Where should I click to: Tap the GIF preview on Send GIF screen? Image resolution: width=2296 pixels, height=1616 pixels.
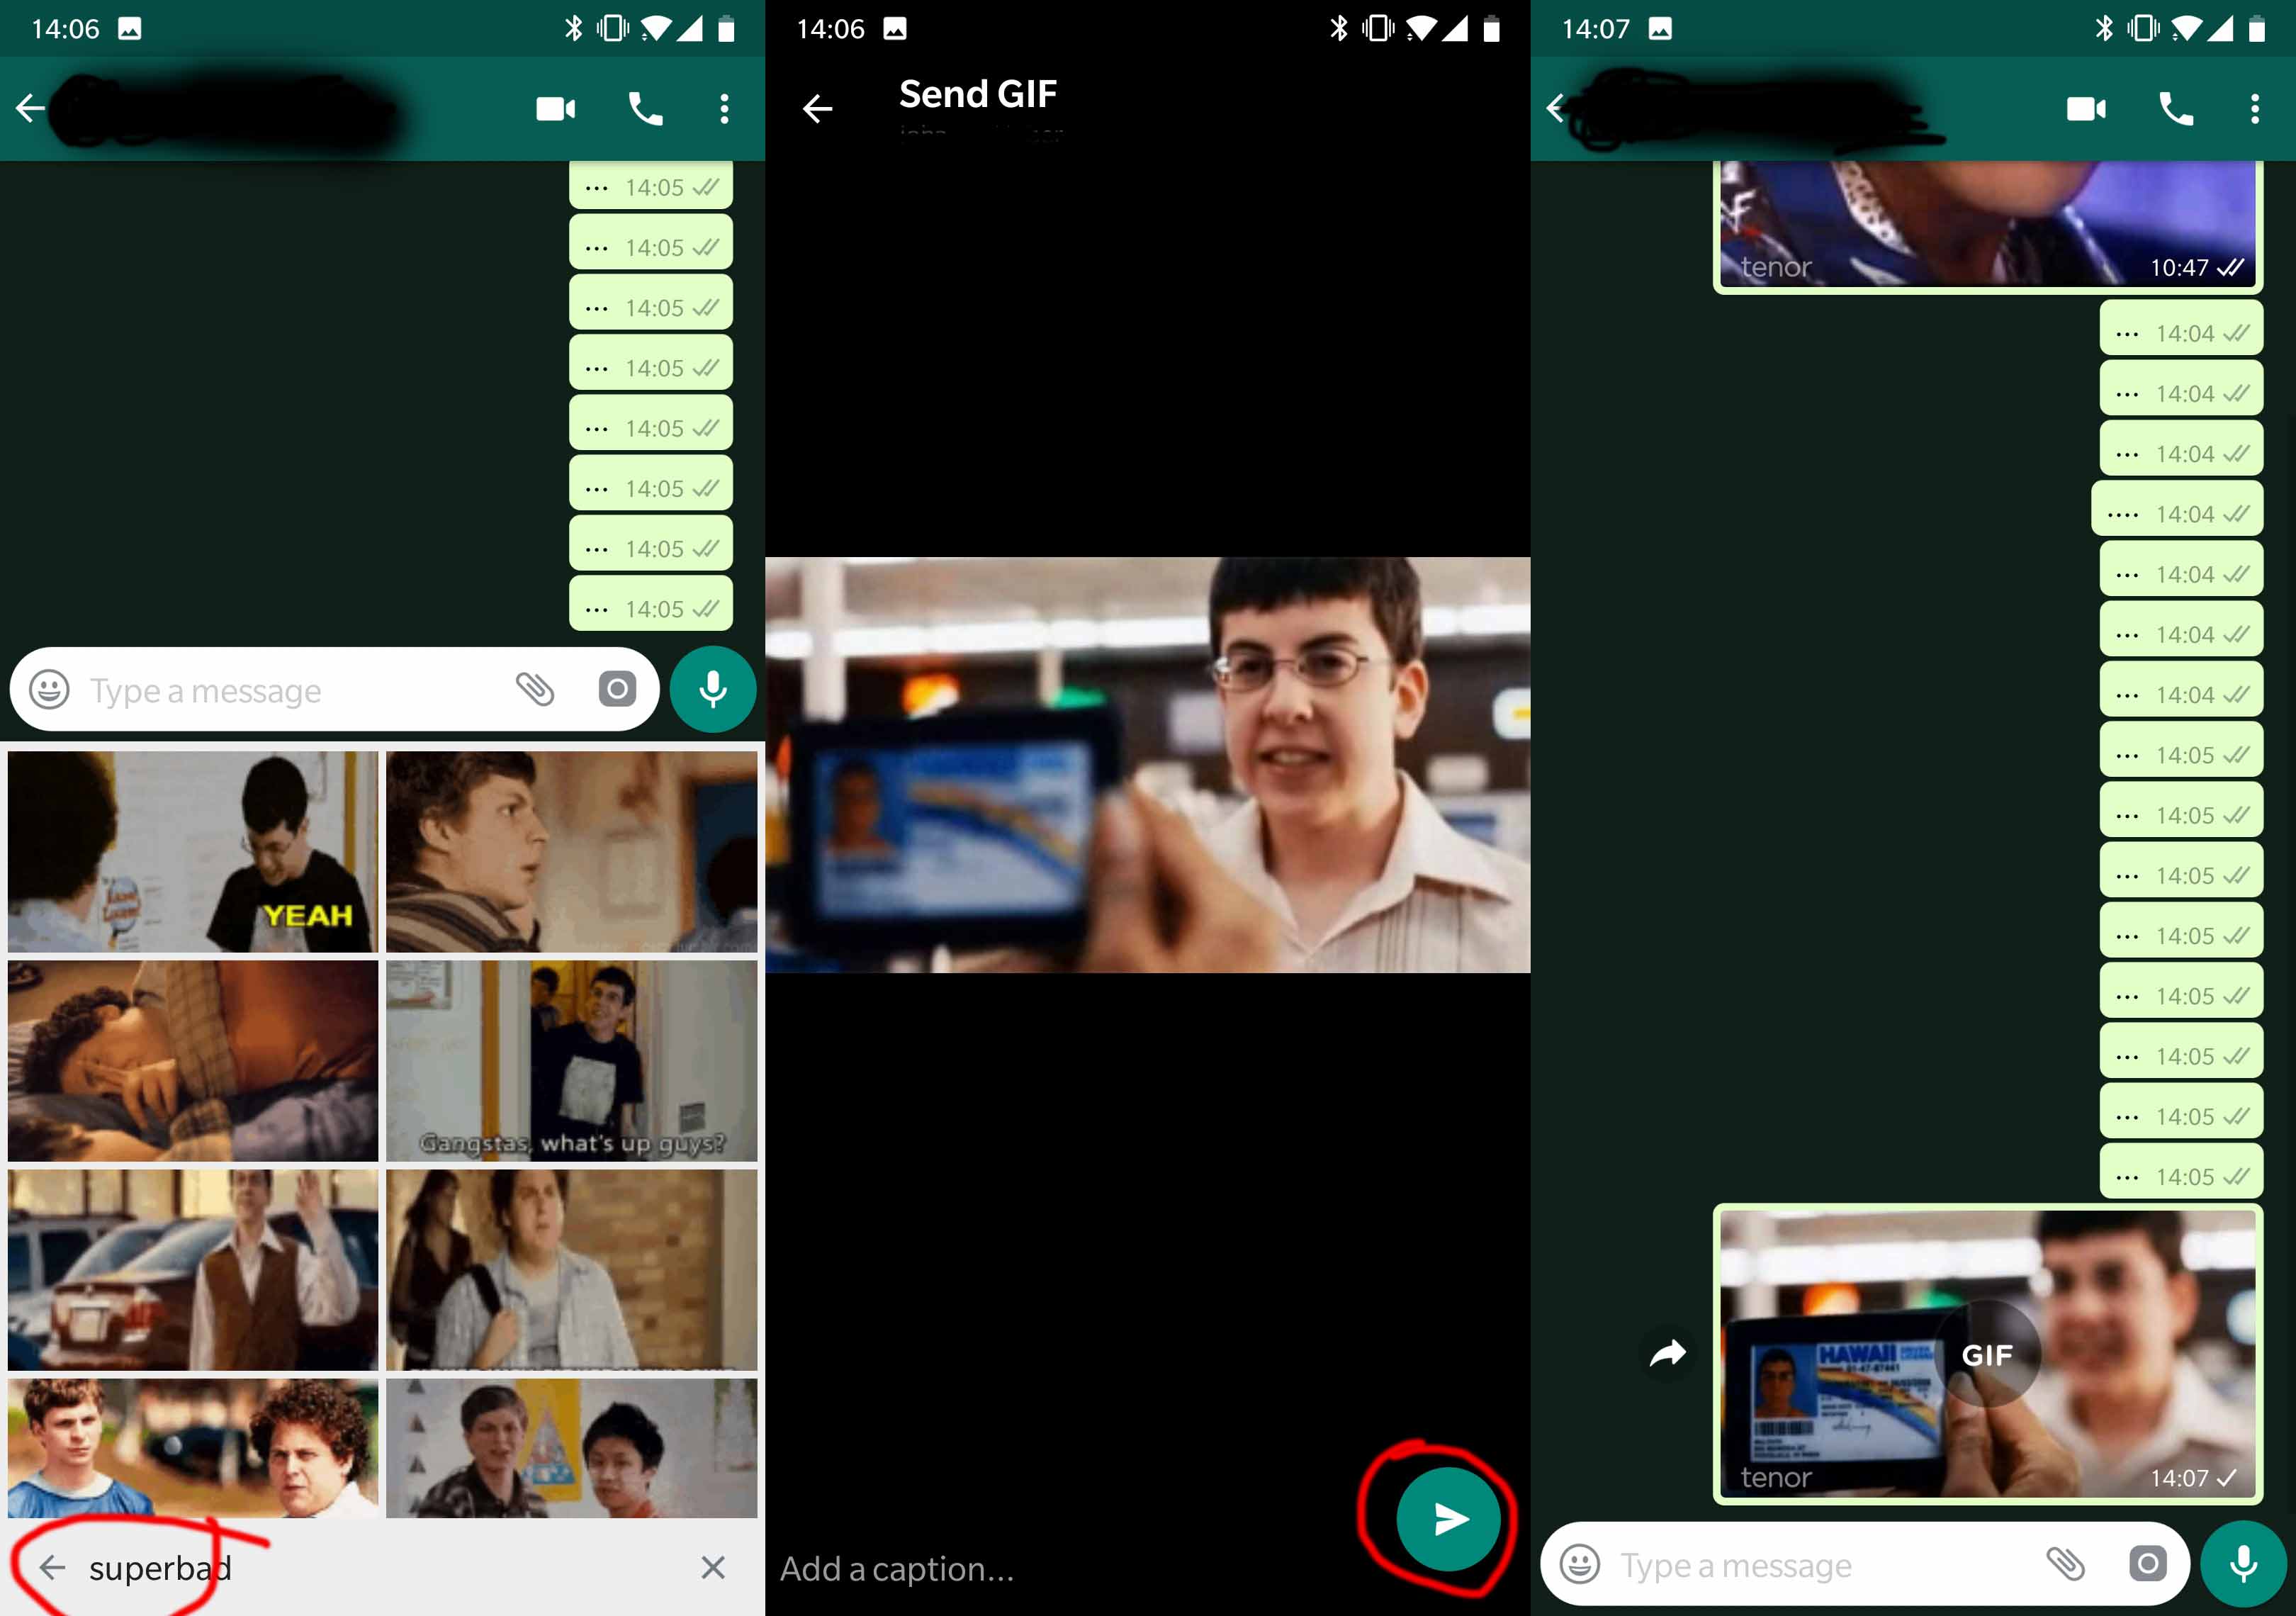tap(1147, 765)
